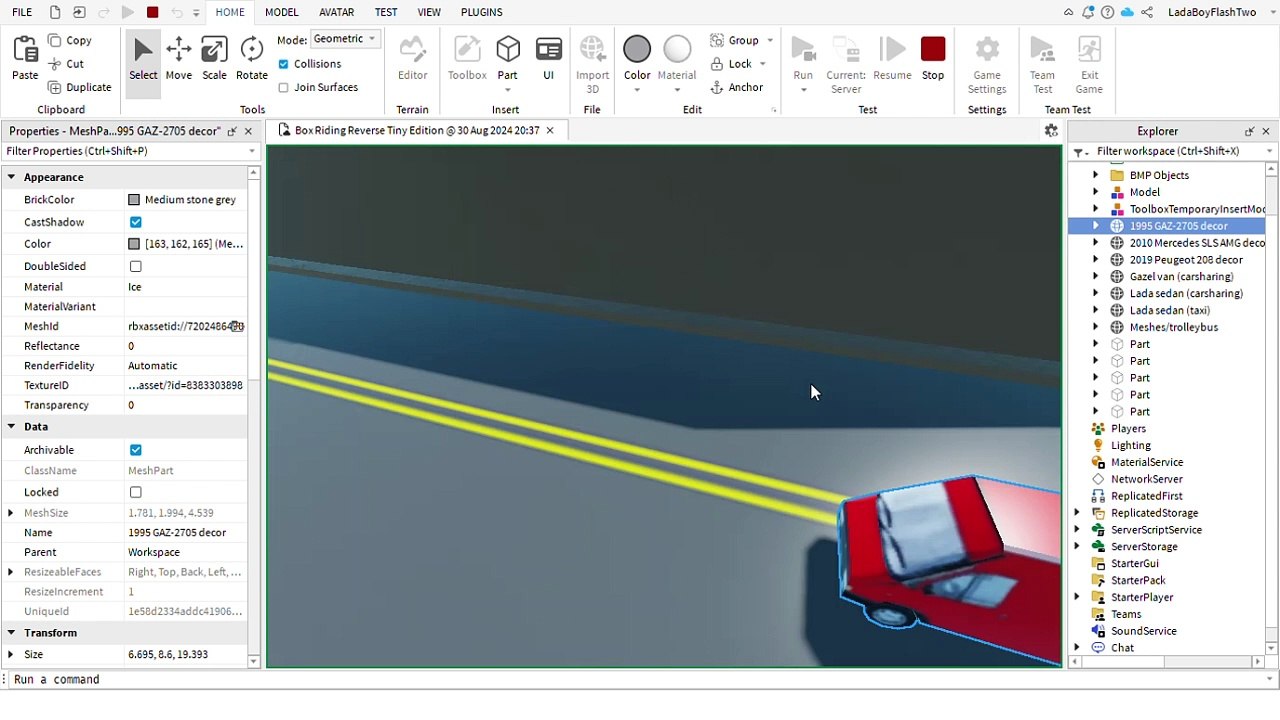Image resolution: width=1280 pixels, height=720 pixels.
Task: Expand the Size property
Action: [x=11, y=654]
